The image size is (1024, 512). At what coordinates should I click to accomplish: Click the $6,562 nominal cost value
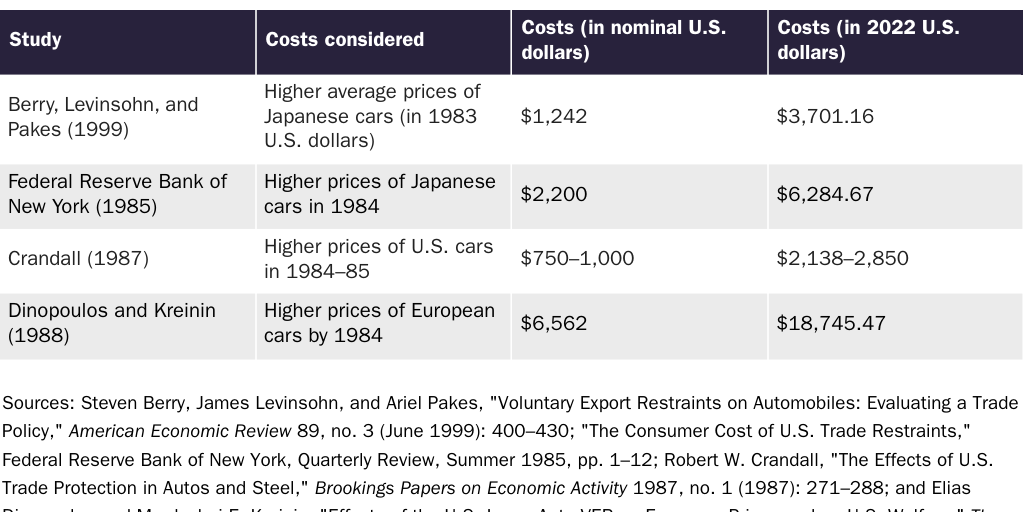click(554, 323)
